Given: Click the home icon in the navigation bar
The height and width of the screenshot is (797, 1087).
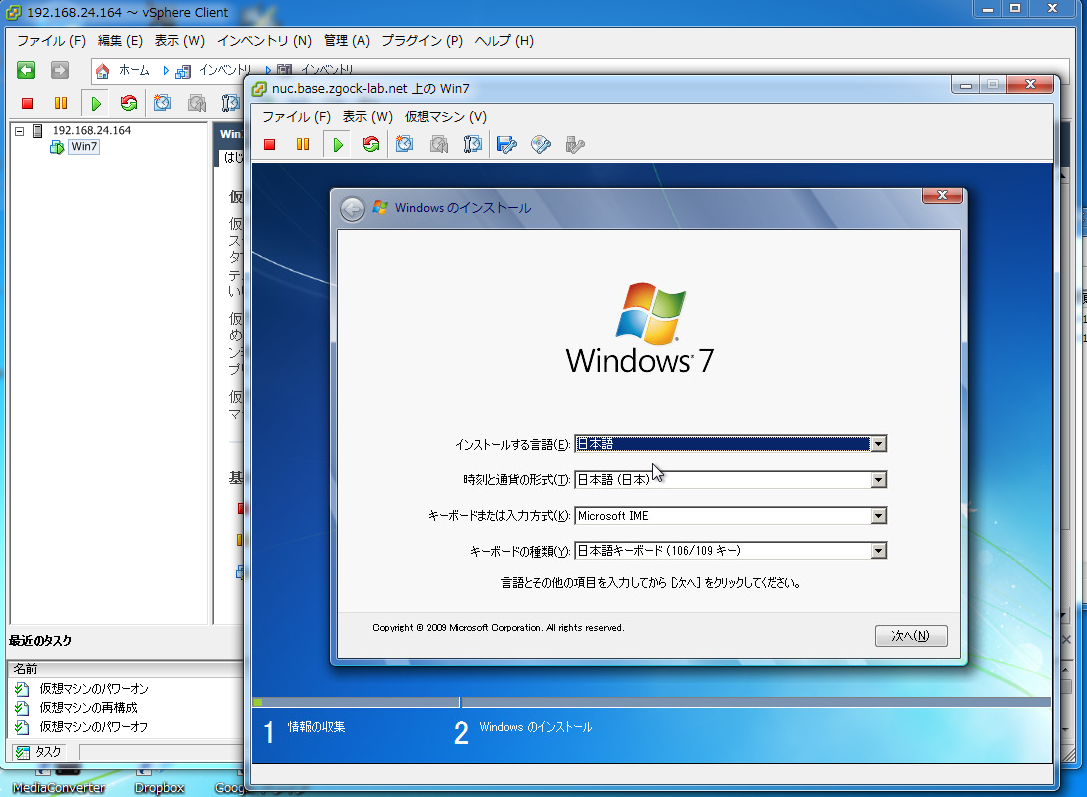Looking at the screenshot, I should tap(103, 71).
